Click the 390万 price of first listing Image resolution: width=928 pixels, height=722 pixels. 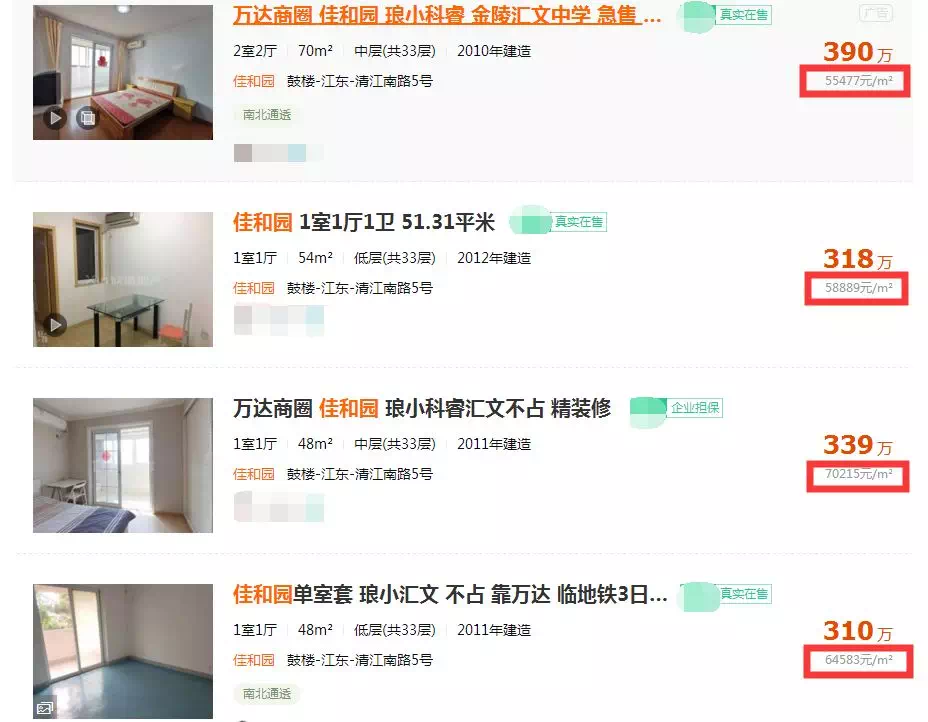(858, 52)
